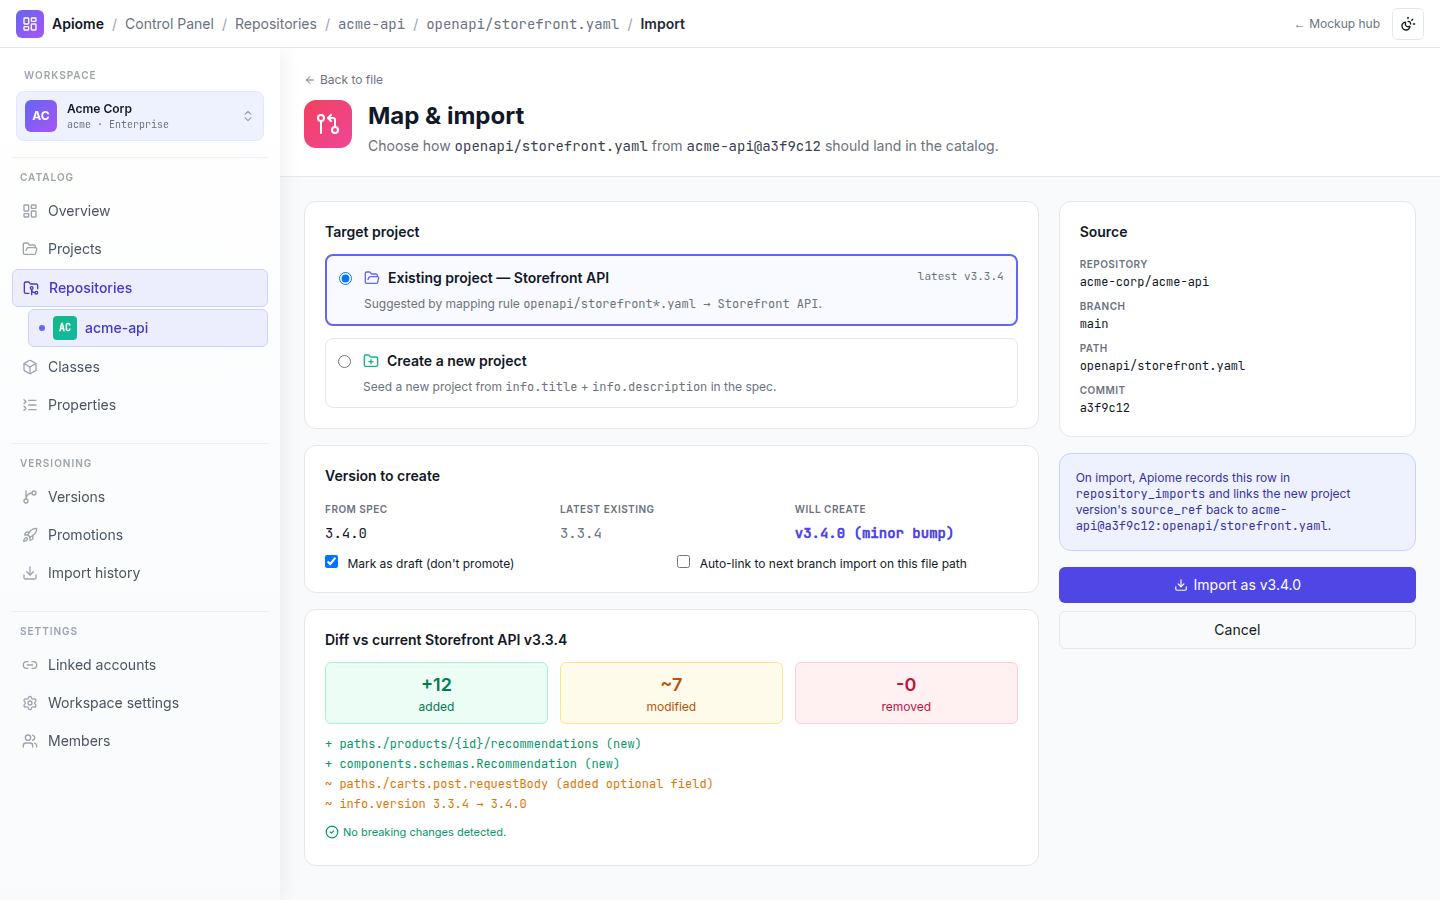Open the acme-api repository item
Image resolution: width=1440 pixels, height=900 pixels.
coord(148,328)
